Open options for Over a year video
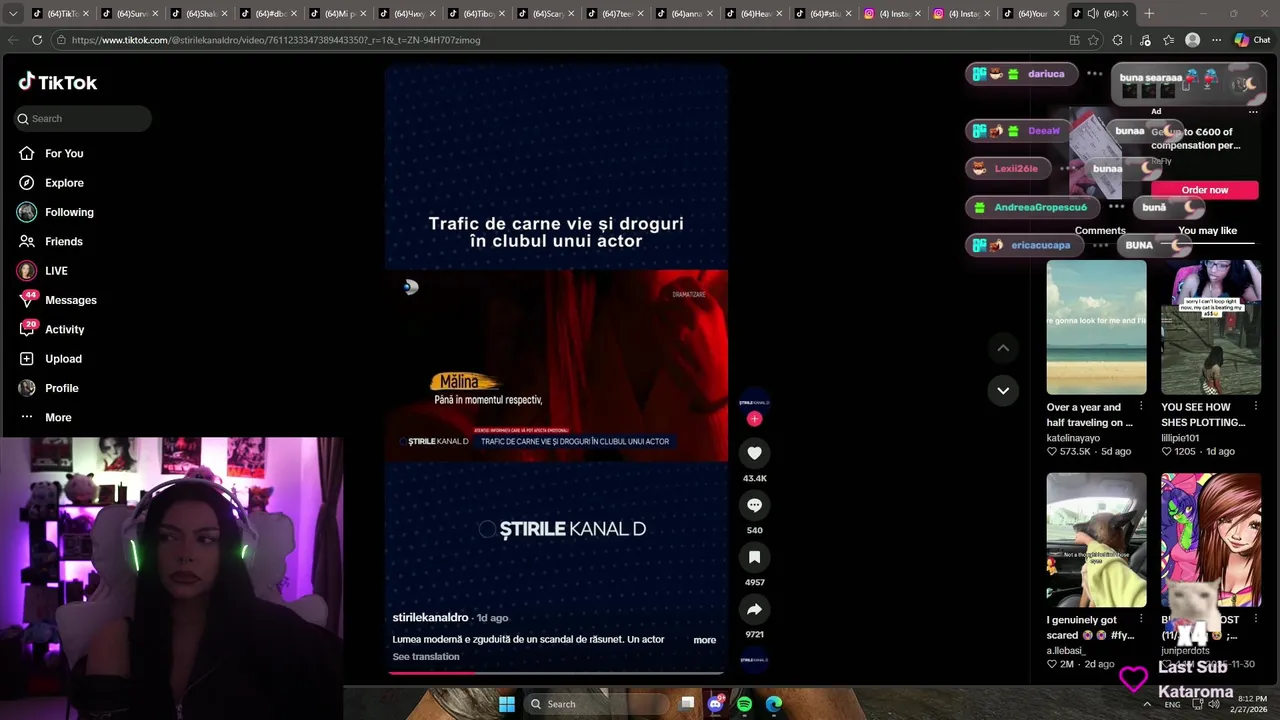The height and width of the screenshot is (720, 1280). pos(1141,408)
